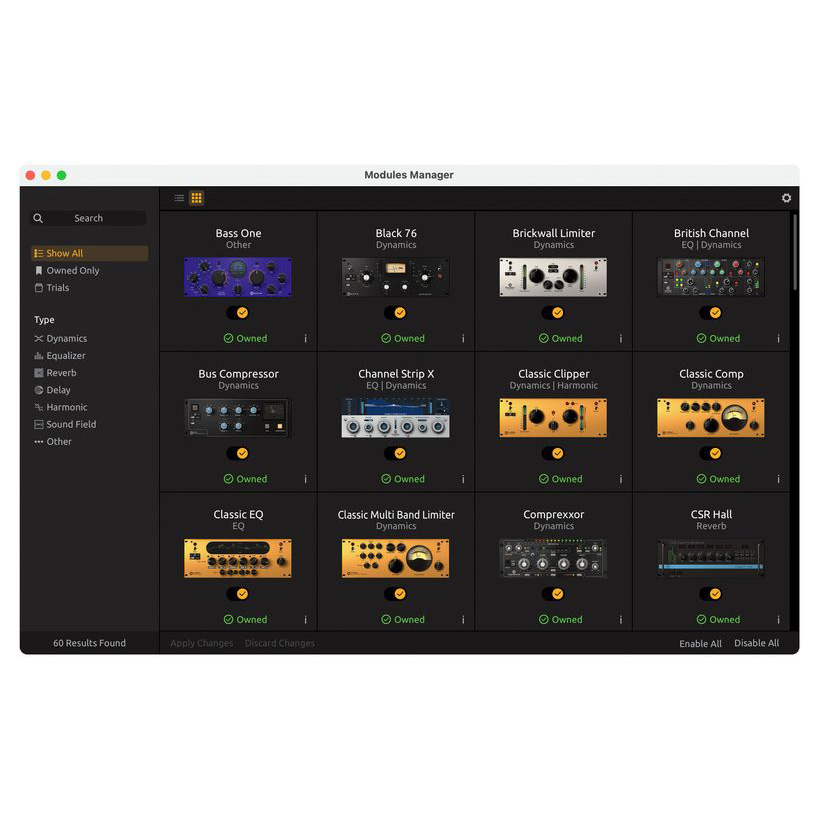Filter modules by Dynamics type

61,338
